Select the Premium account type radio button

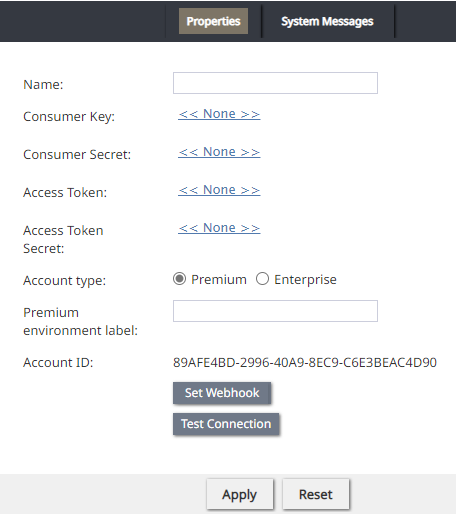point(179,279)
